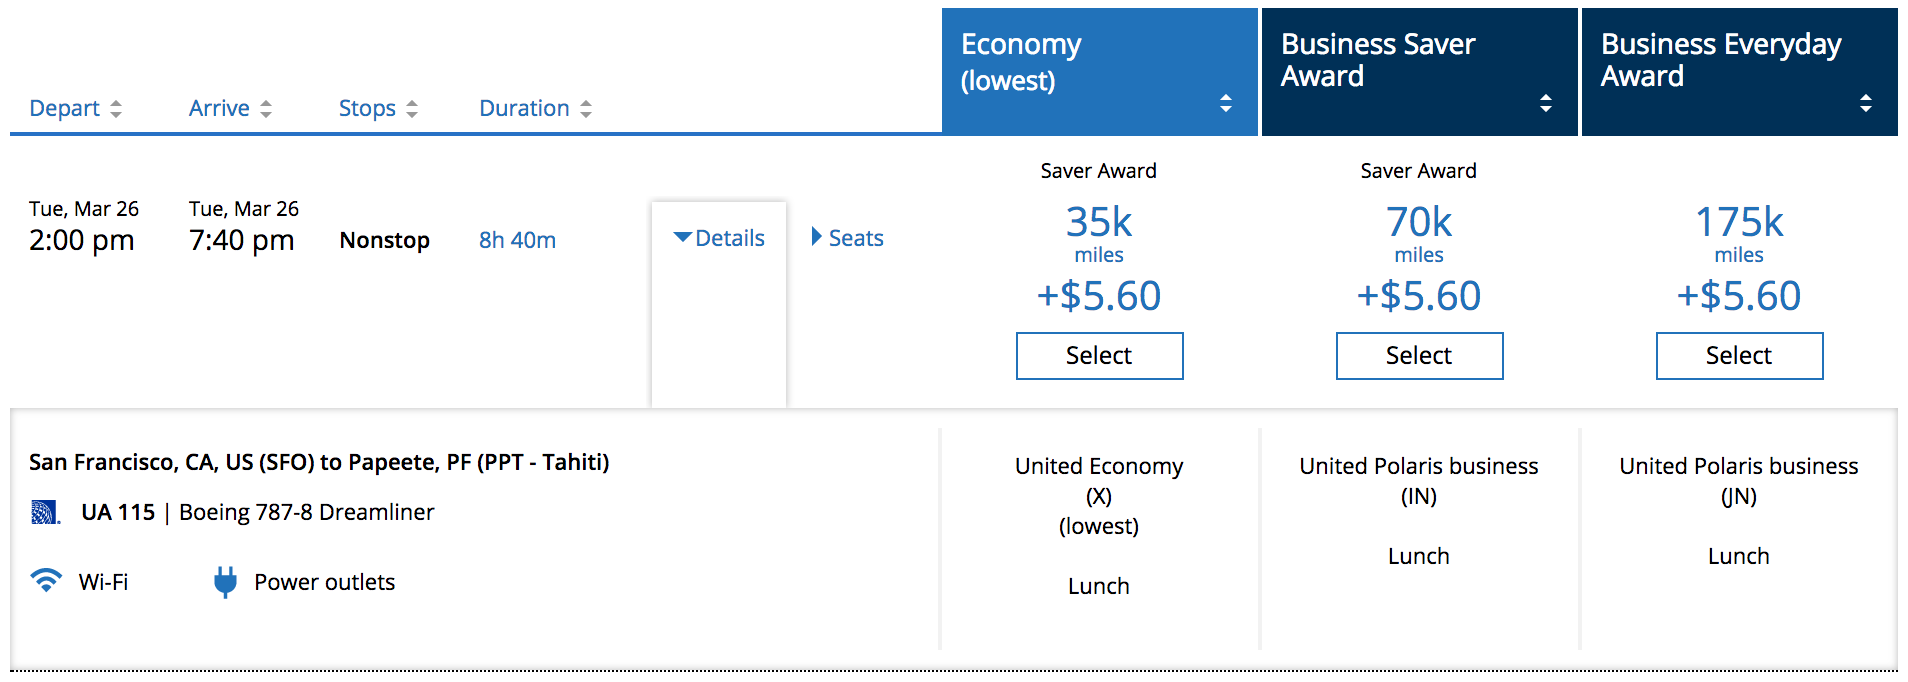The image size is (1908, 682).
Task: Click the Wi-Fi amenity icon
Action: [46, 581]
